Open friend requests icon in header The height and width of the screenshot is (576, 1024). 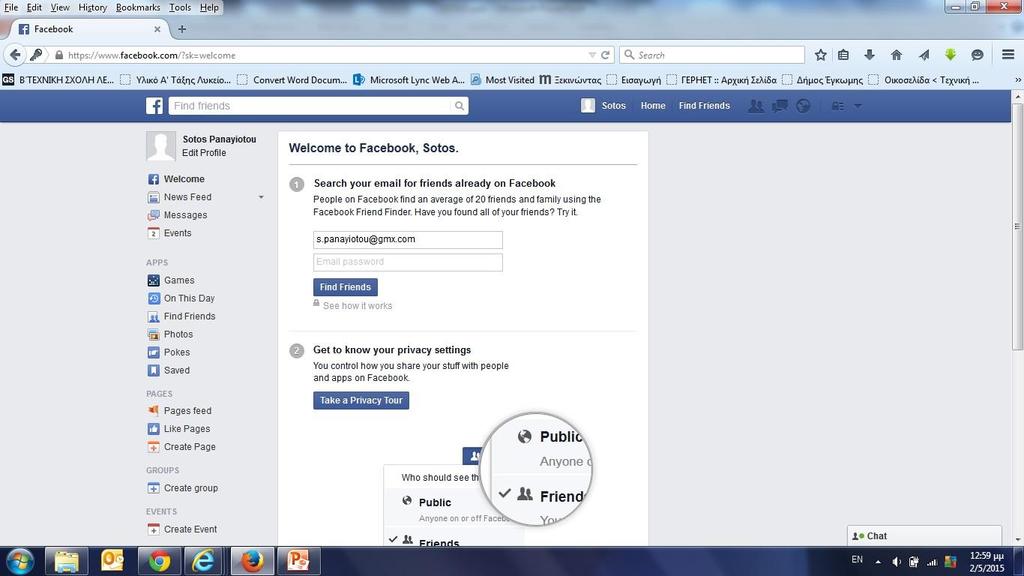click(756, 106)
